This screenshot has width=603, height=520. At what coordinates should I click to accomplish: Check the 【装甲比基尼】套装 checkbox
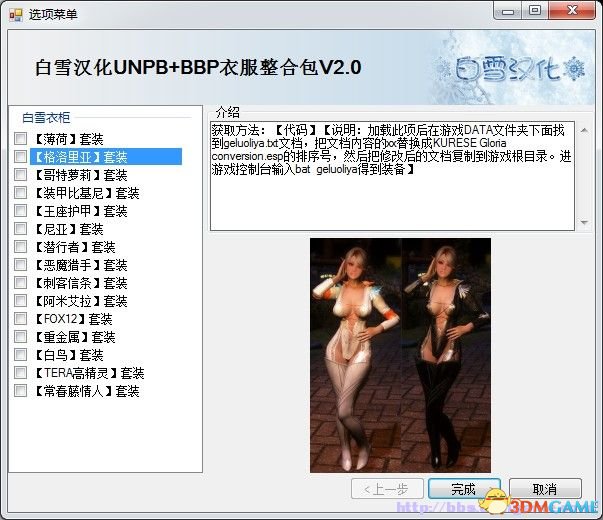point(20,193)
